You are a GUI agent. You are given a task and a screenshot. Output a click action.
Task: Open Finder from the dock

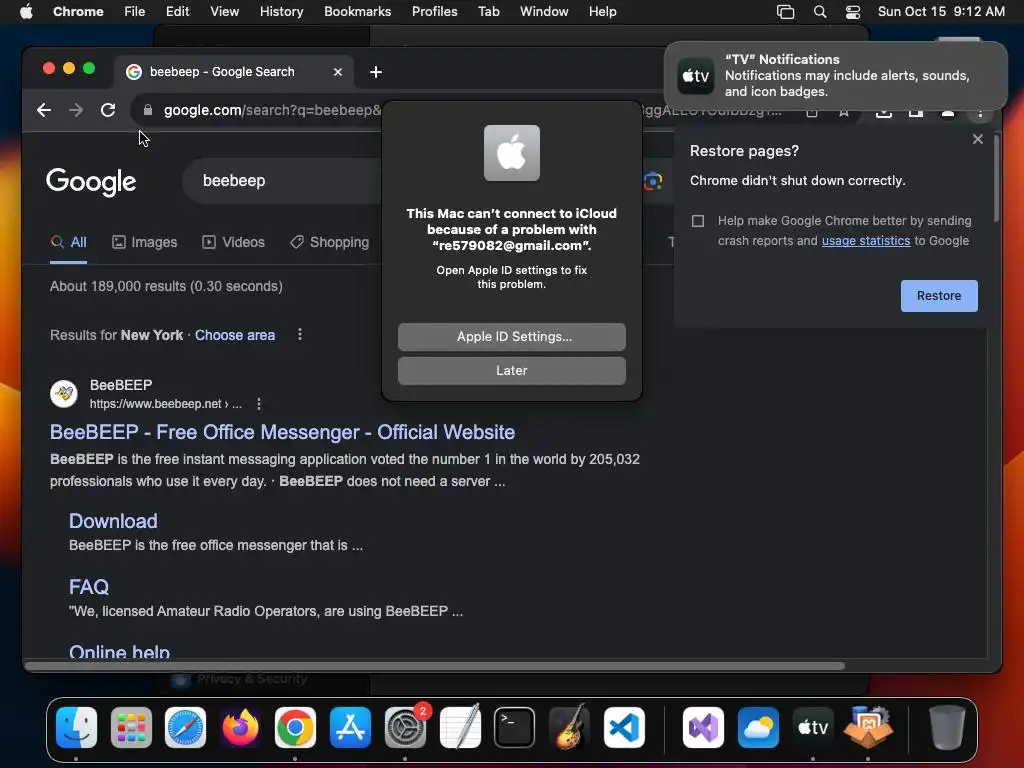[76, 728]
